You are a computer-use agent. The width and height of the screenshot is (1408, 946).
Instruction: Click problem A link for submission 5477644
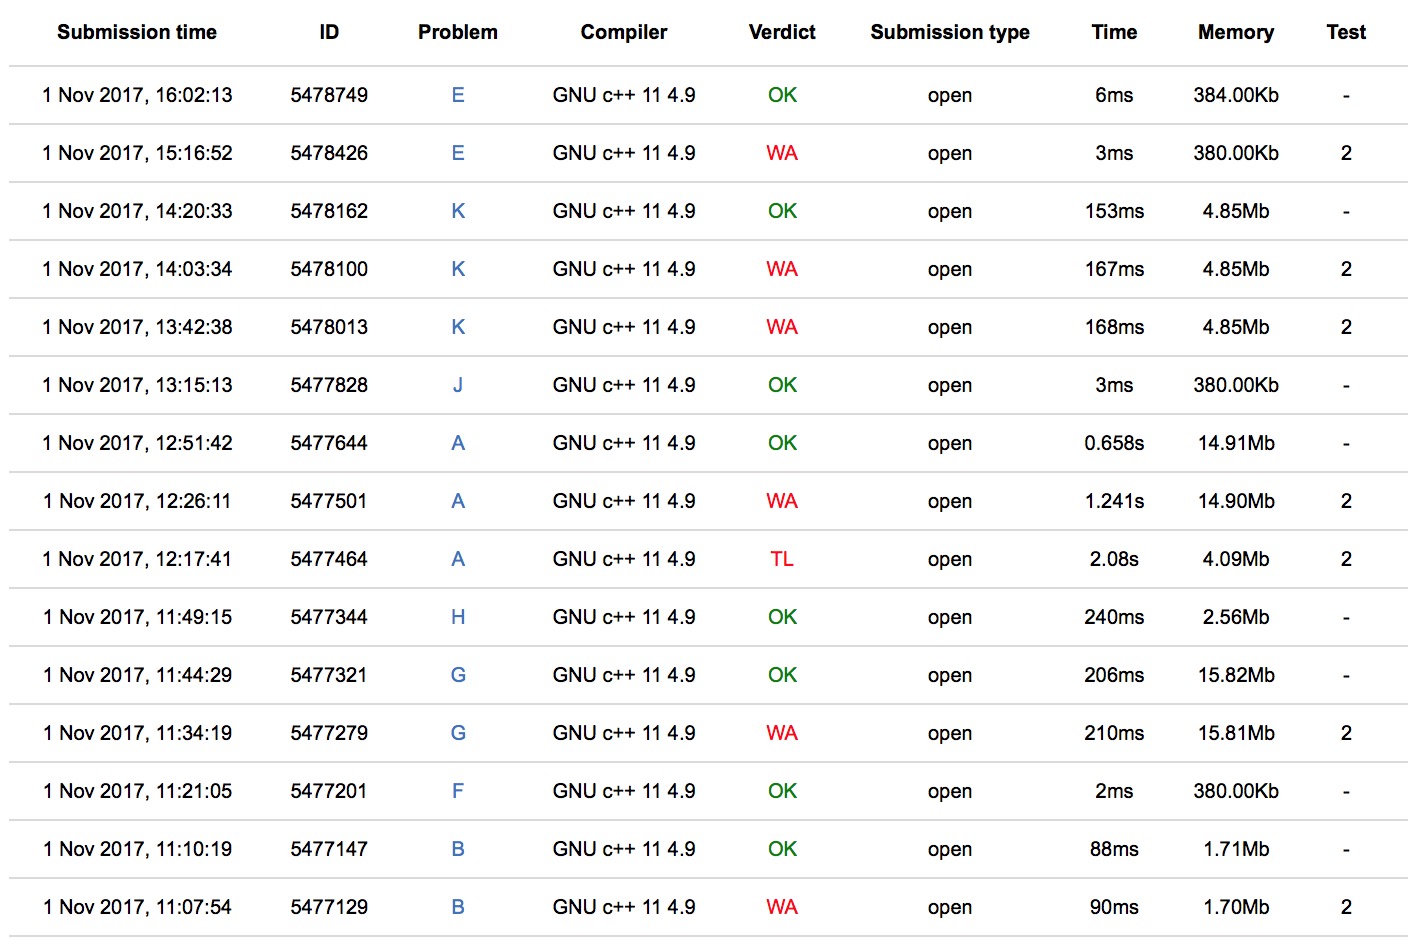[x=458, y=443]
